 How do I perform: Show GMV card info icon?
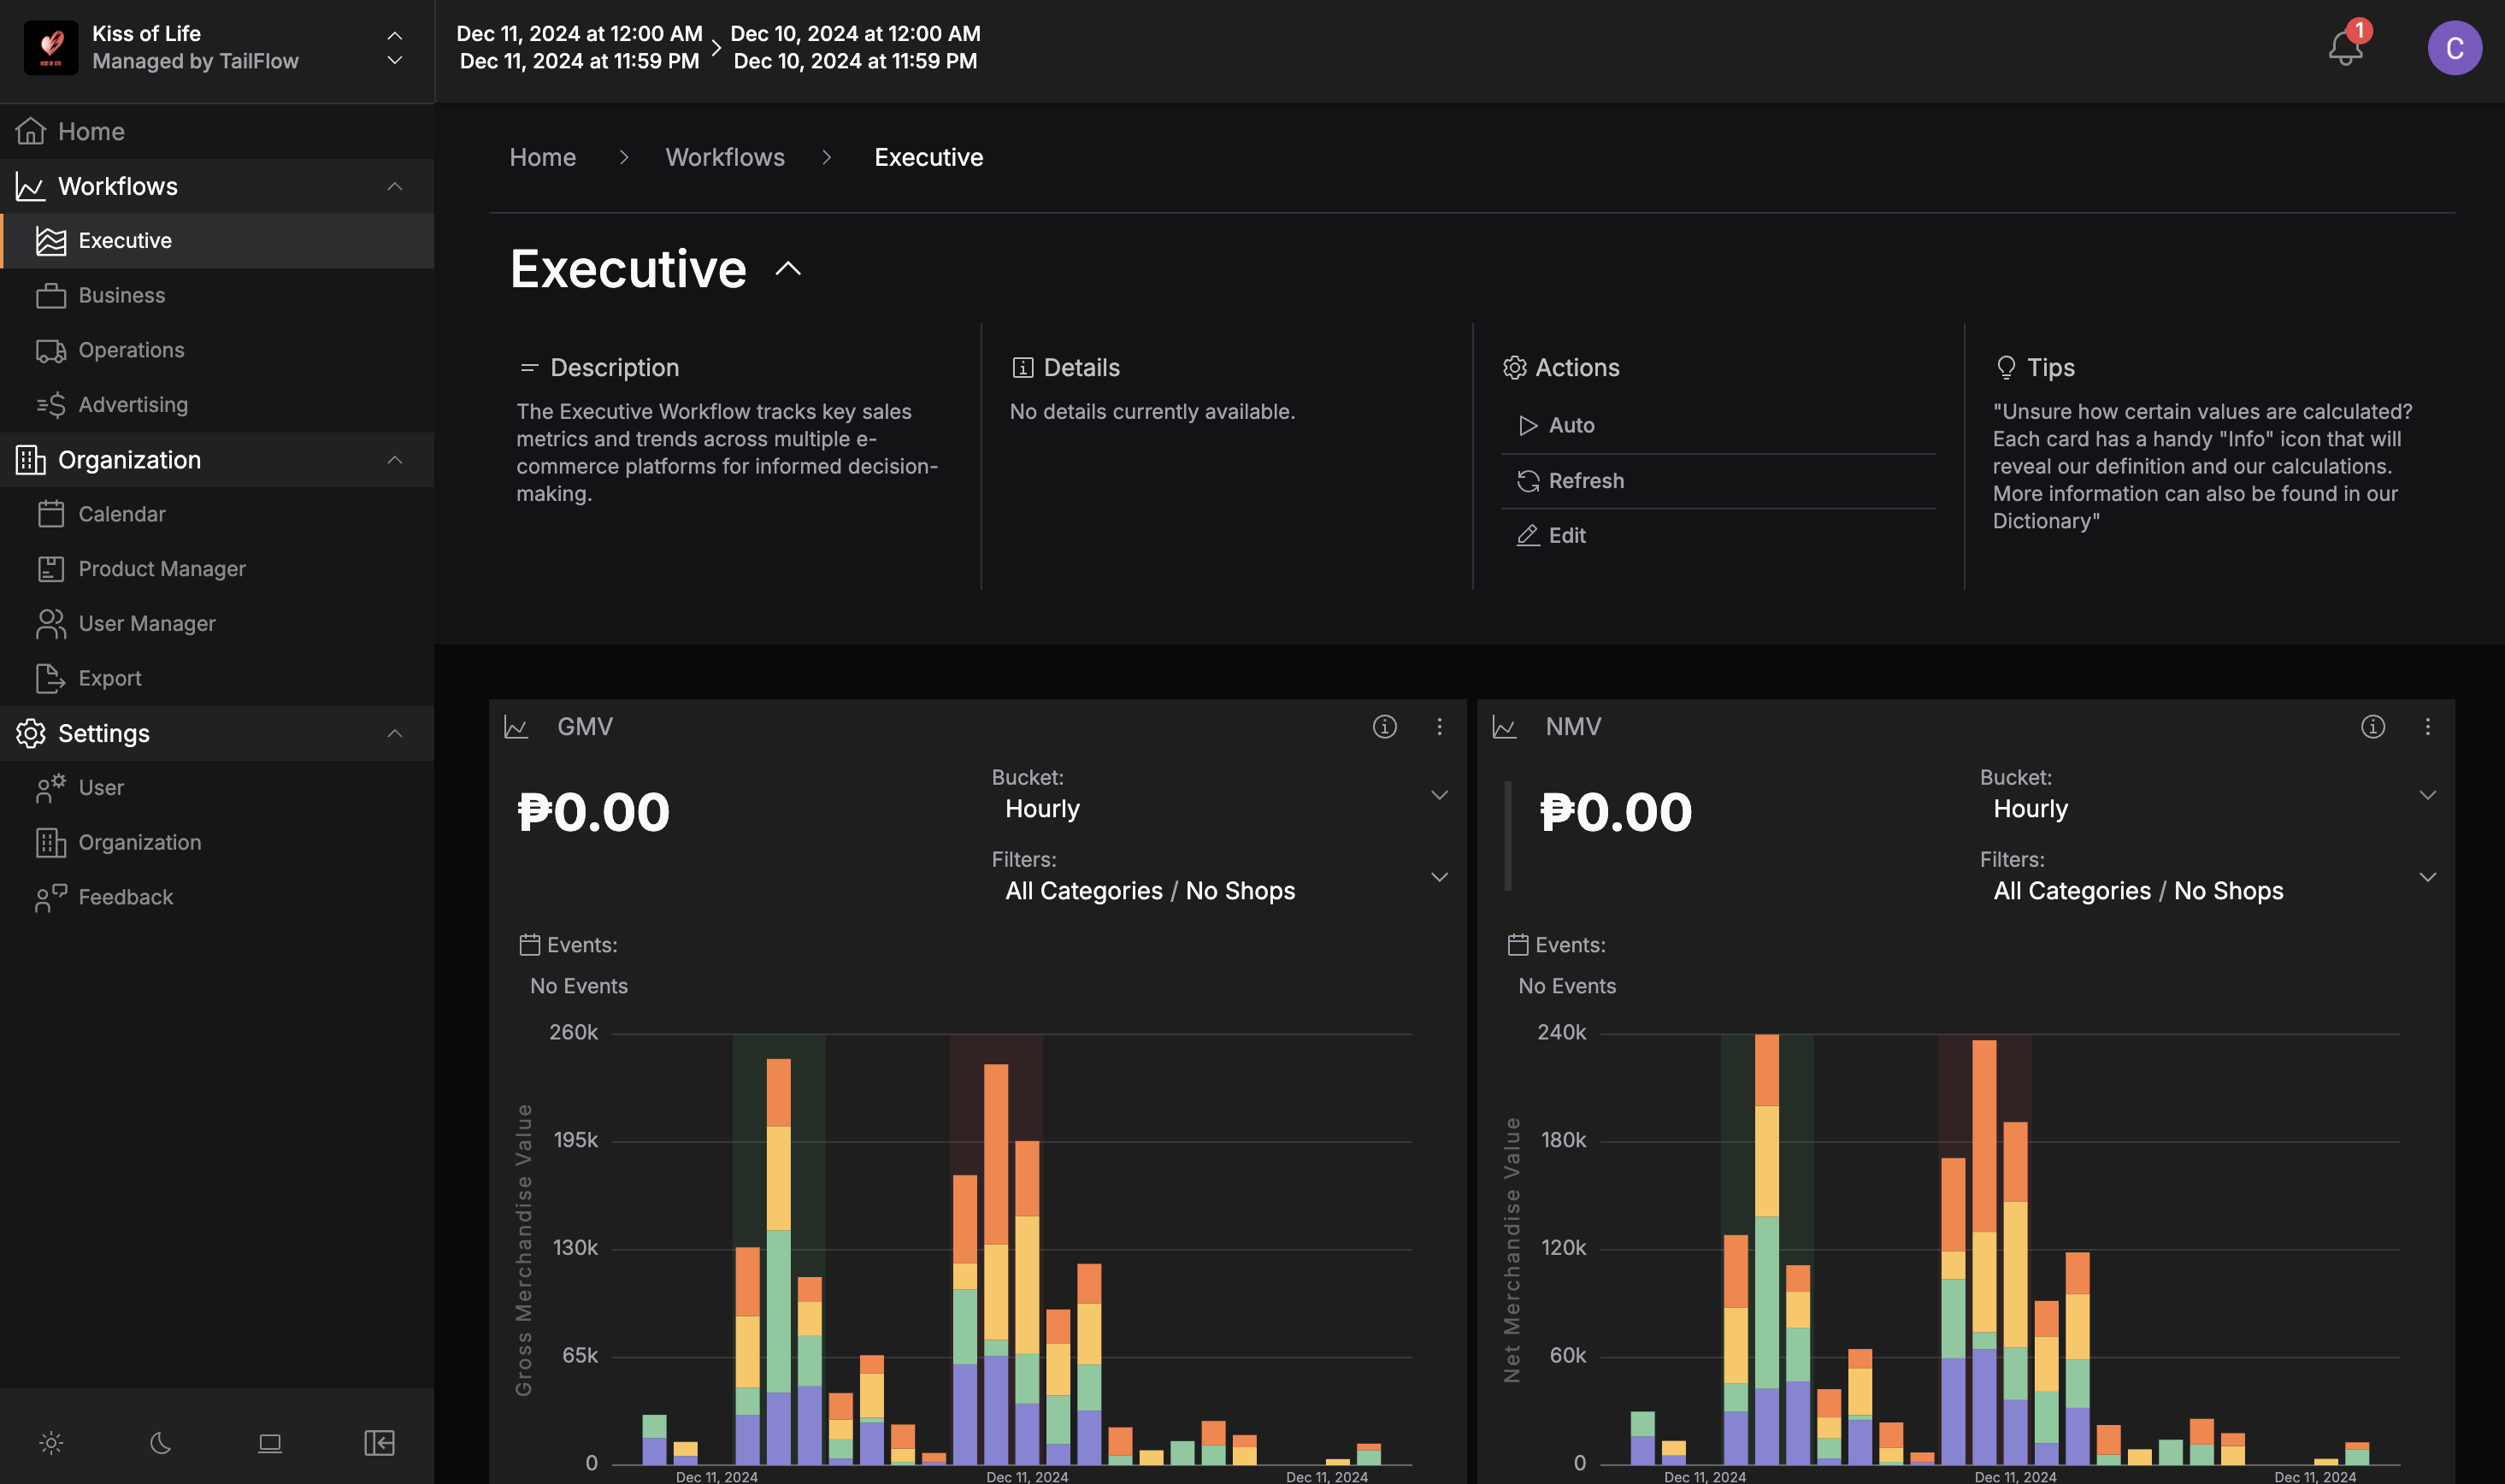(x=1384, y=726)
